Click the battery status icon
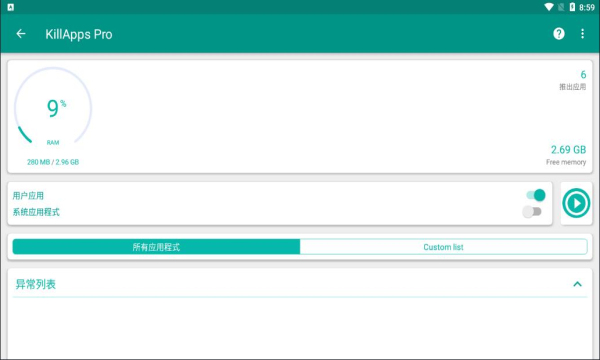Image resolution: width=600 pixels, height=360 pixels. 572,7
